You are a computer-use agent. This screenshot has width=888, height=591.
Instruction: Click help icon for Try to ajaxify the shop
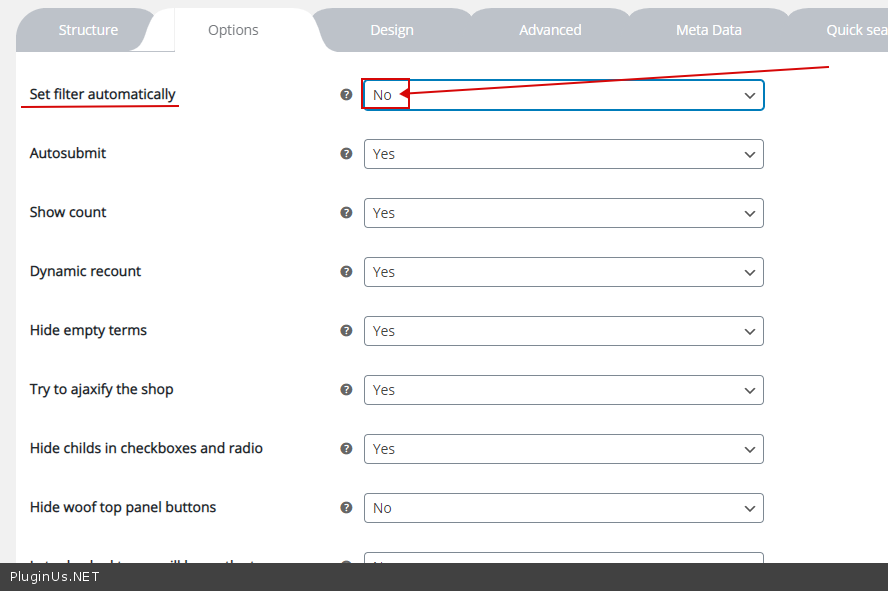tap(346, 390)
